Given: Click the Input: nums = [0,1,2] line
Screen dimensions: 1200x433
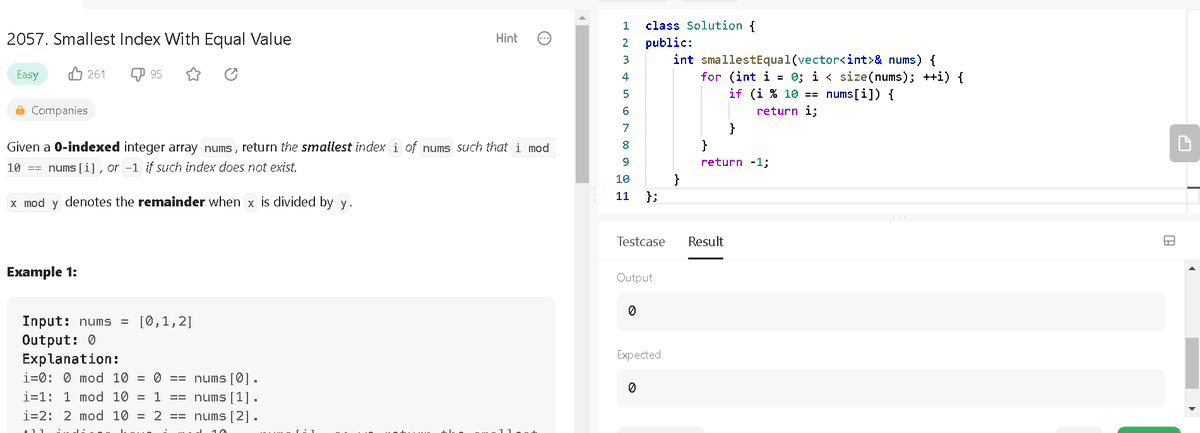Looking at the screenshot, I should 108,322.
